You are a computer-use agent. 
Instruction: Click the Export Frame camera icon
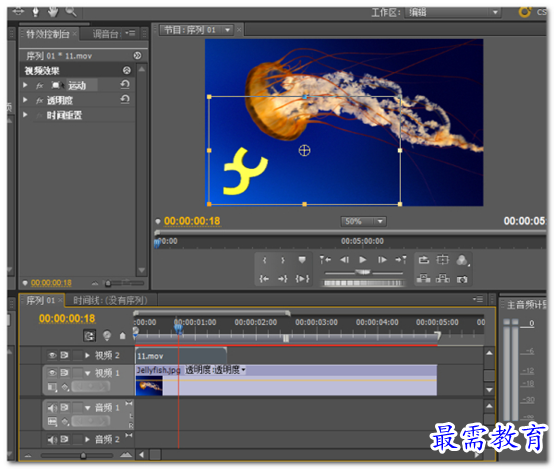click(x=461, y=279)
